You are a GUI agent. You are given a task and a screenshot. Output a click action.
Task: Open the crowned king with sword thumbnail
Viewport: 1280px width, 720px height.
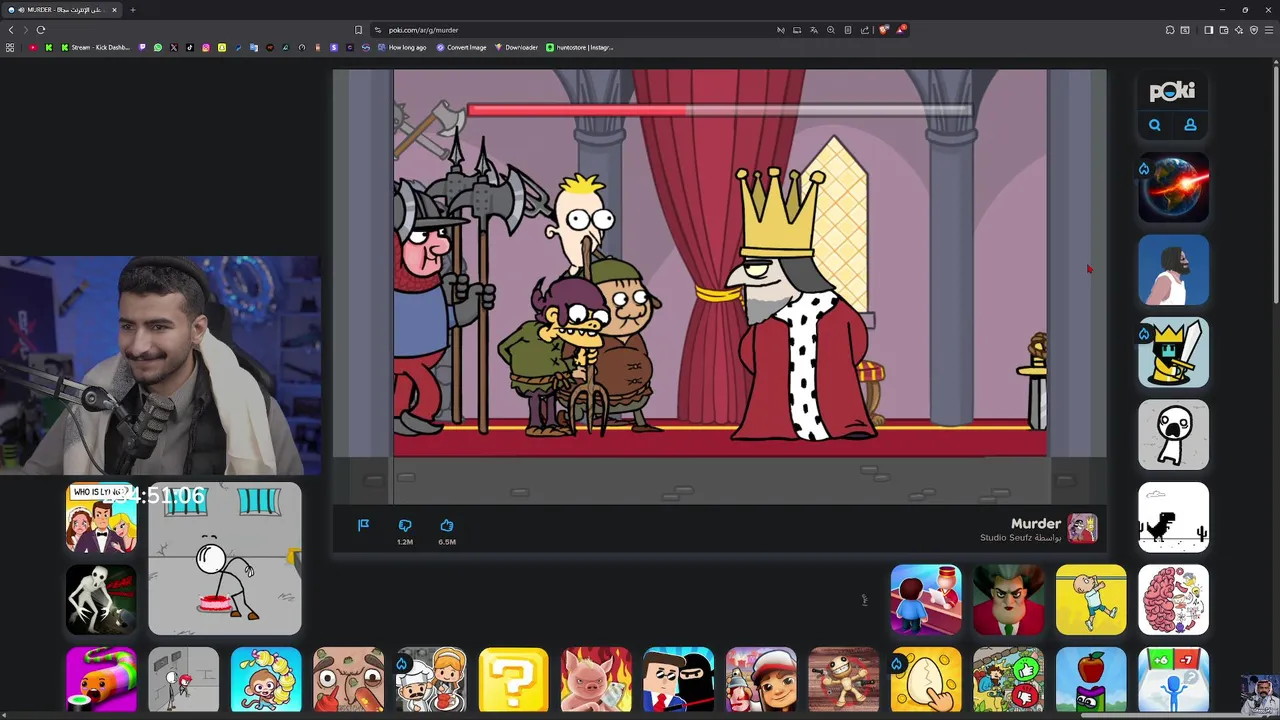tap(1173, 353)
